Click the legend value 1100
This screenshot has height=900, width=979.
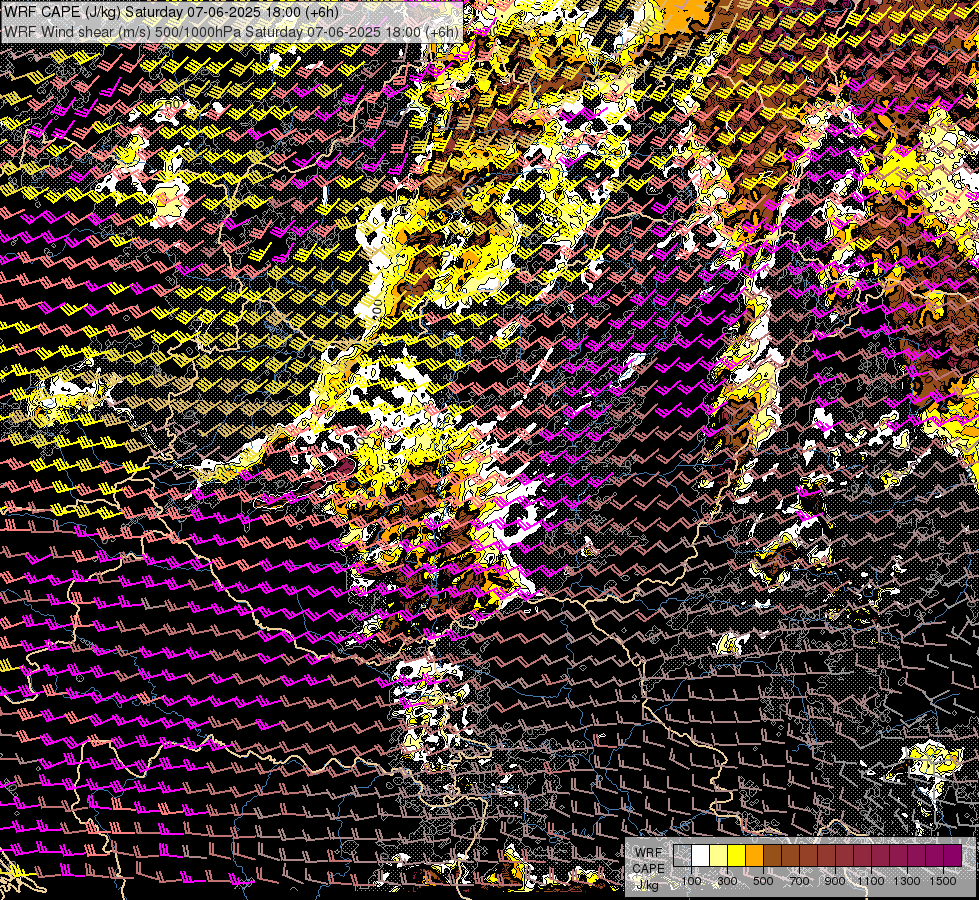(x=870, y=881)
